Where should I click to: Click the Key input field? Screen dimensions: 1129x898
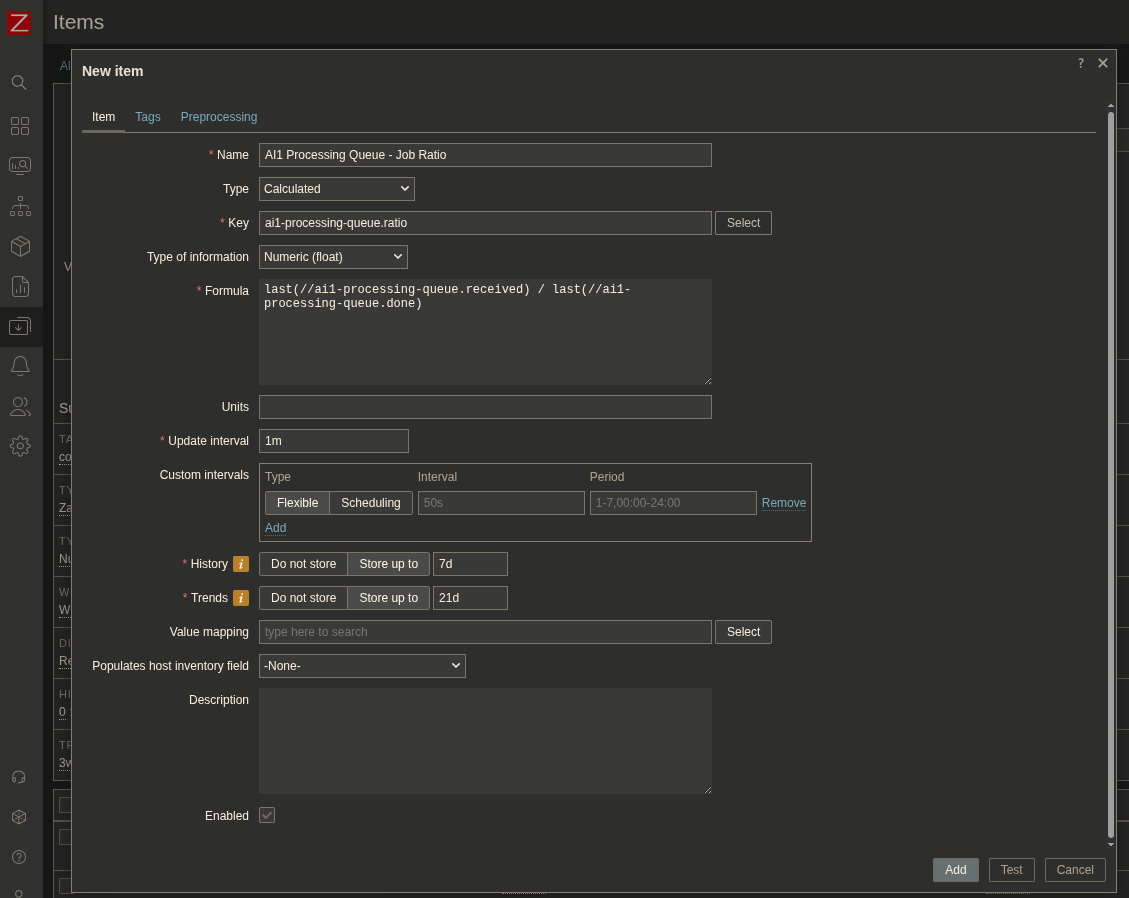pyautogui.click(x=485, y=223)
